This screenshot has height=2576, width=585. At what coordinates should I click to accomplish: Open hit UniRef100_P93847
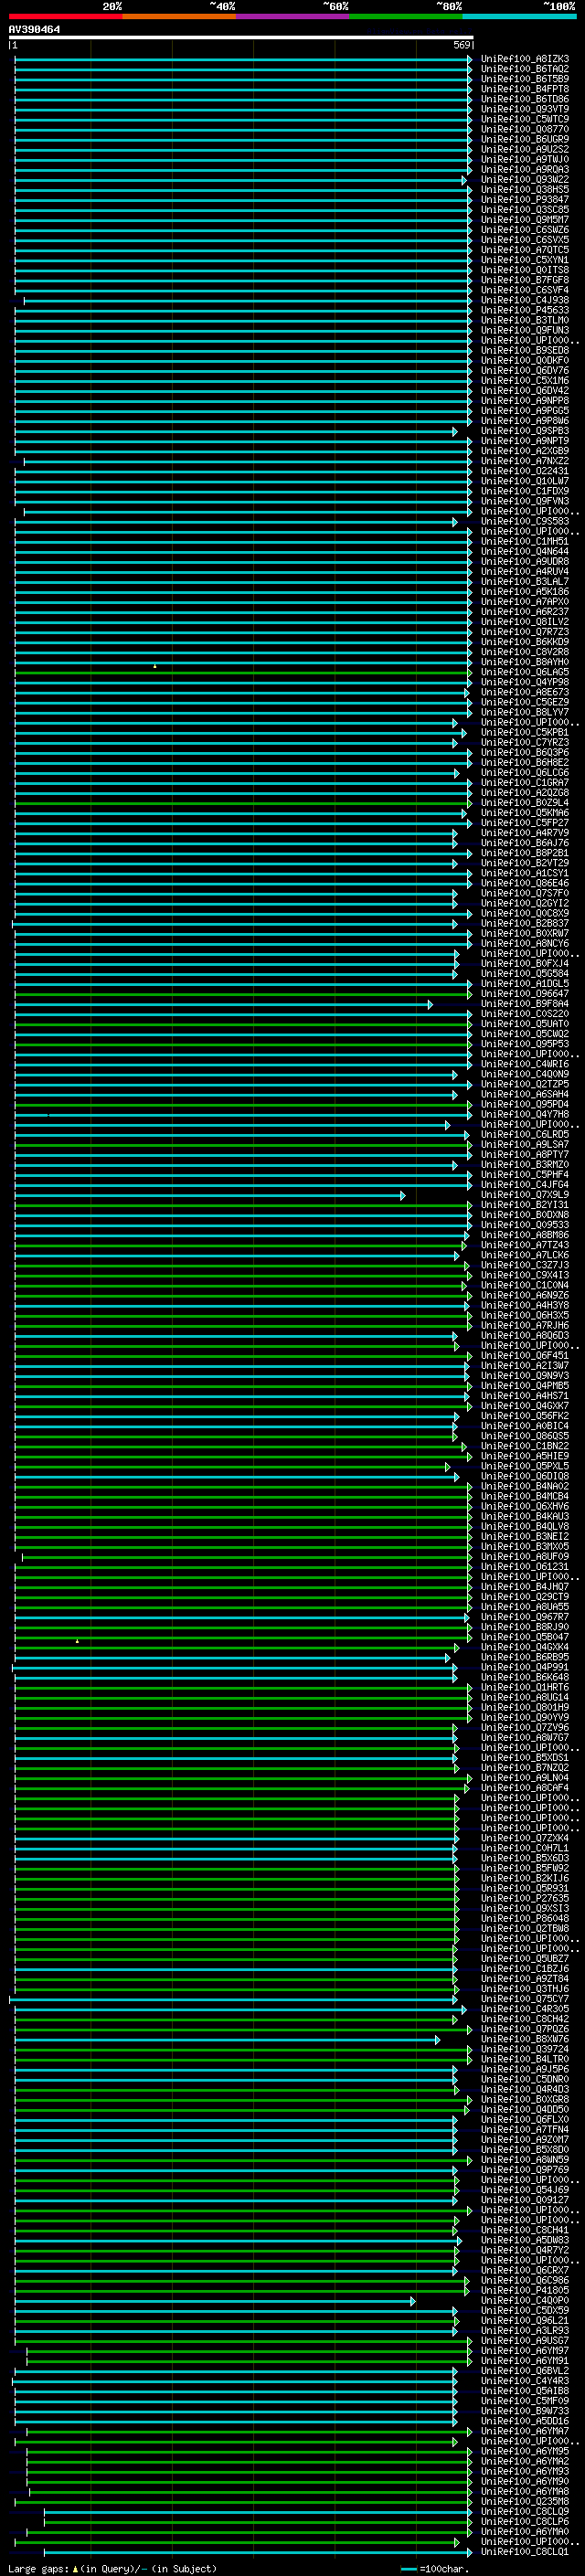(x=525, y=200)
